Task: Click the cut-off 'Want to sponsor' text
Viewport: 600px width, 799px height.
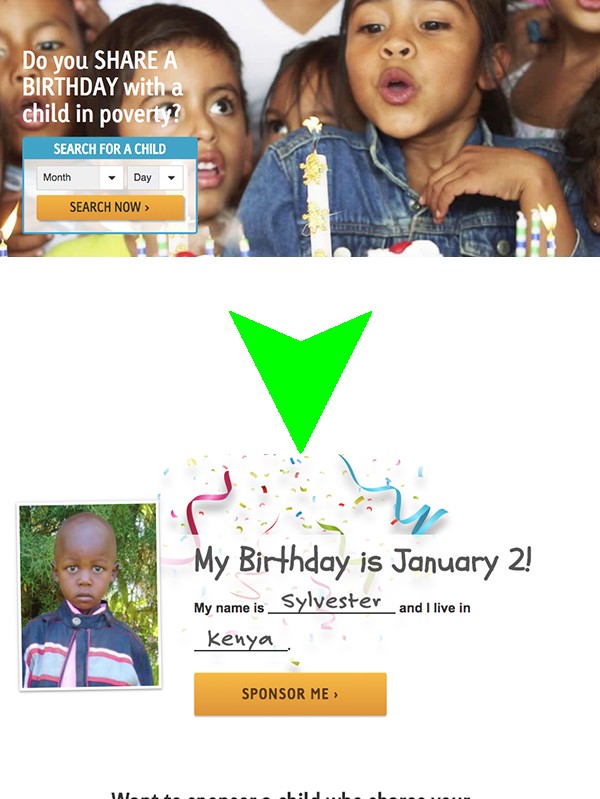Action: pos(291,795)
